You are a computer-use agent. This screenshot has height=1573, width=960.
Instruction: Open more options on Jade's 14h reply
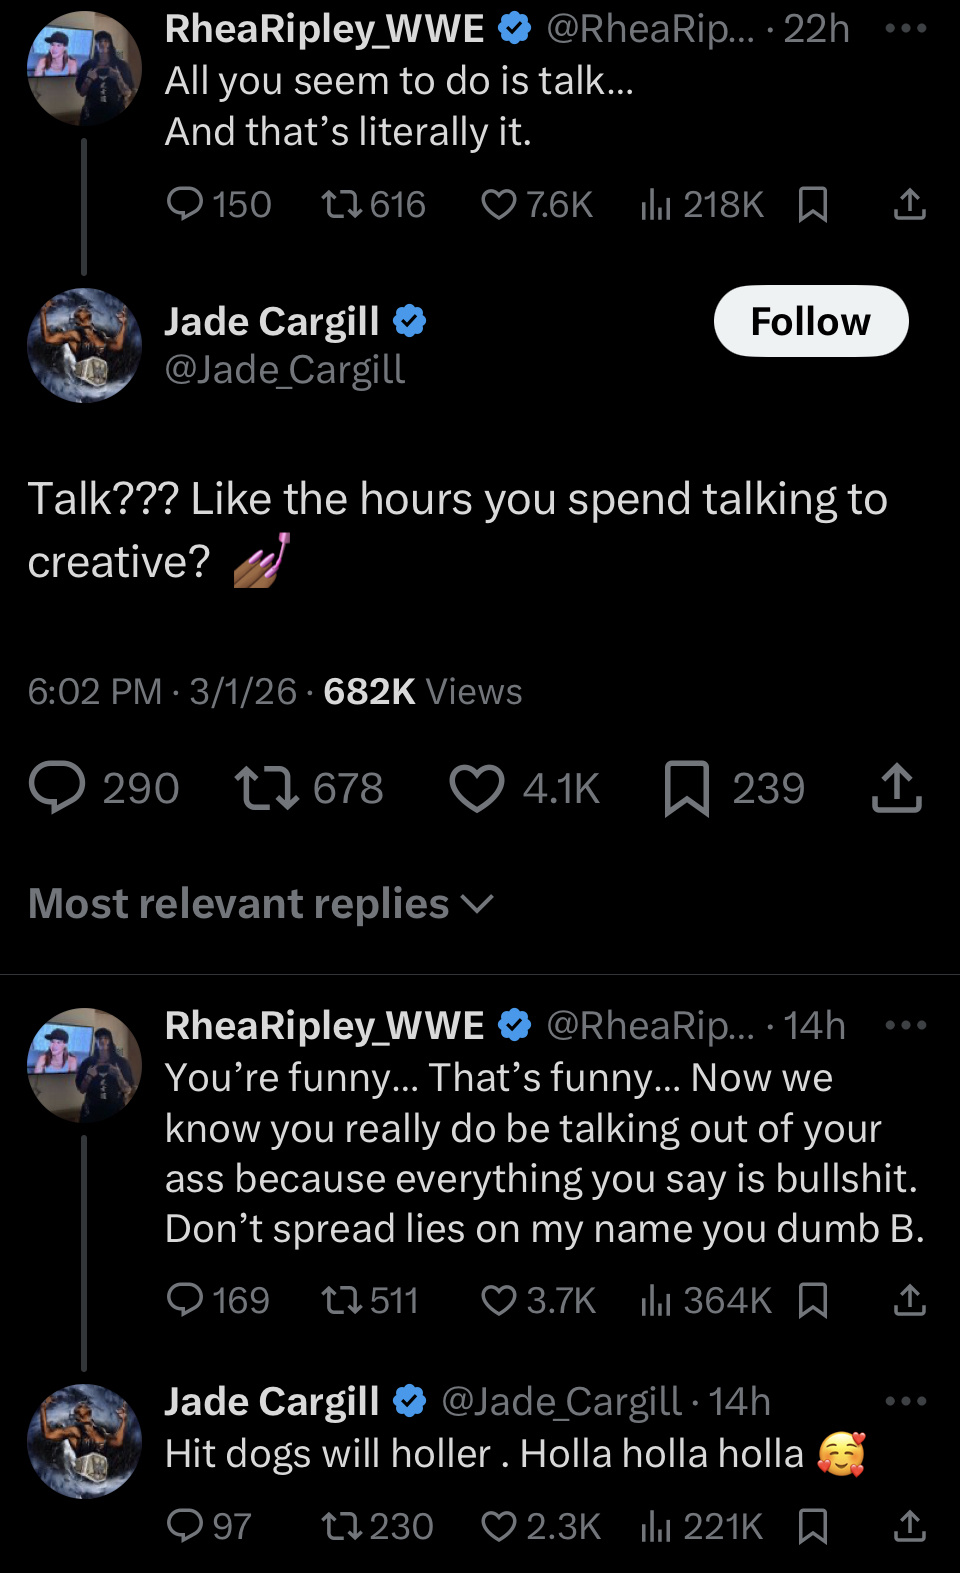pos(906,1401)
